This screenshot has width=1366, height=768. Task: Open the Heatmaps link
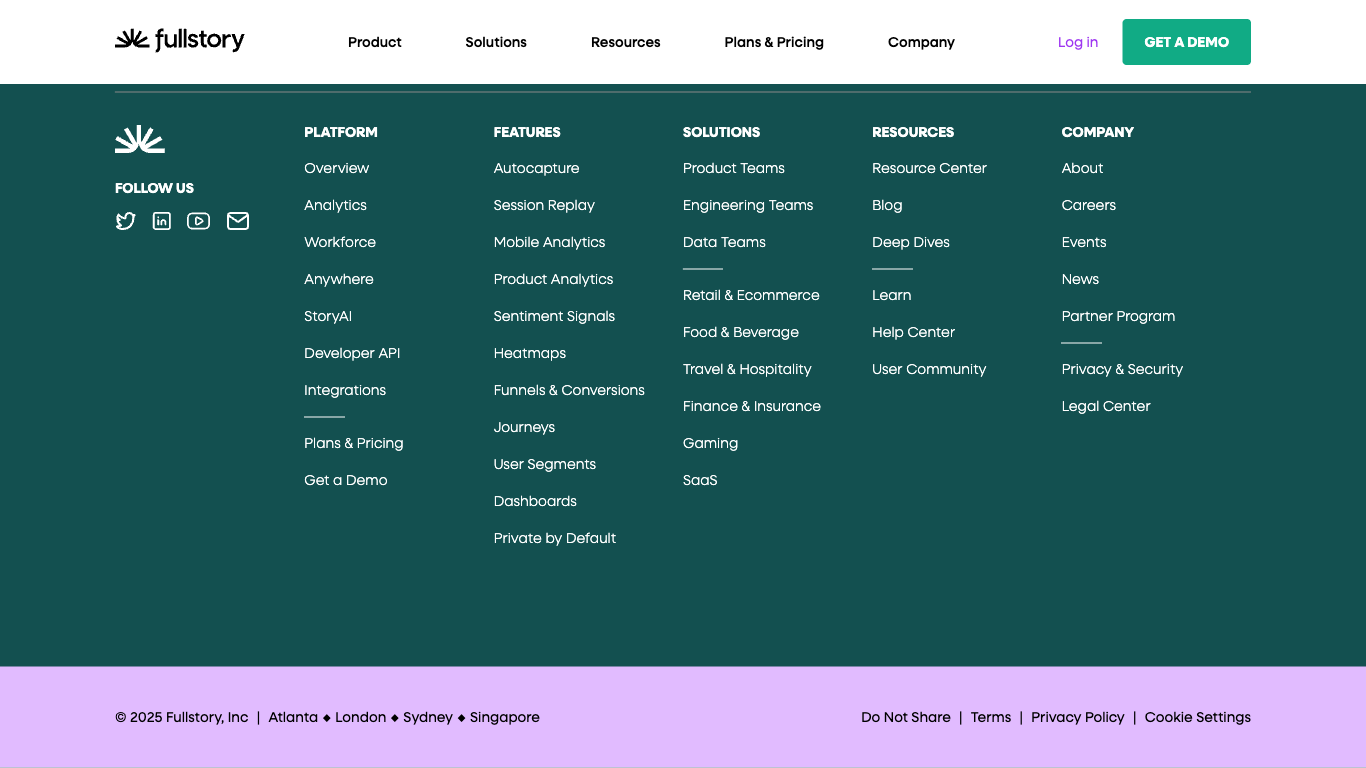coord(530,353)
